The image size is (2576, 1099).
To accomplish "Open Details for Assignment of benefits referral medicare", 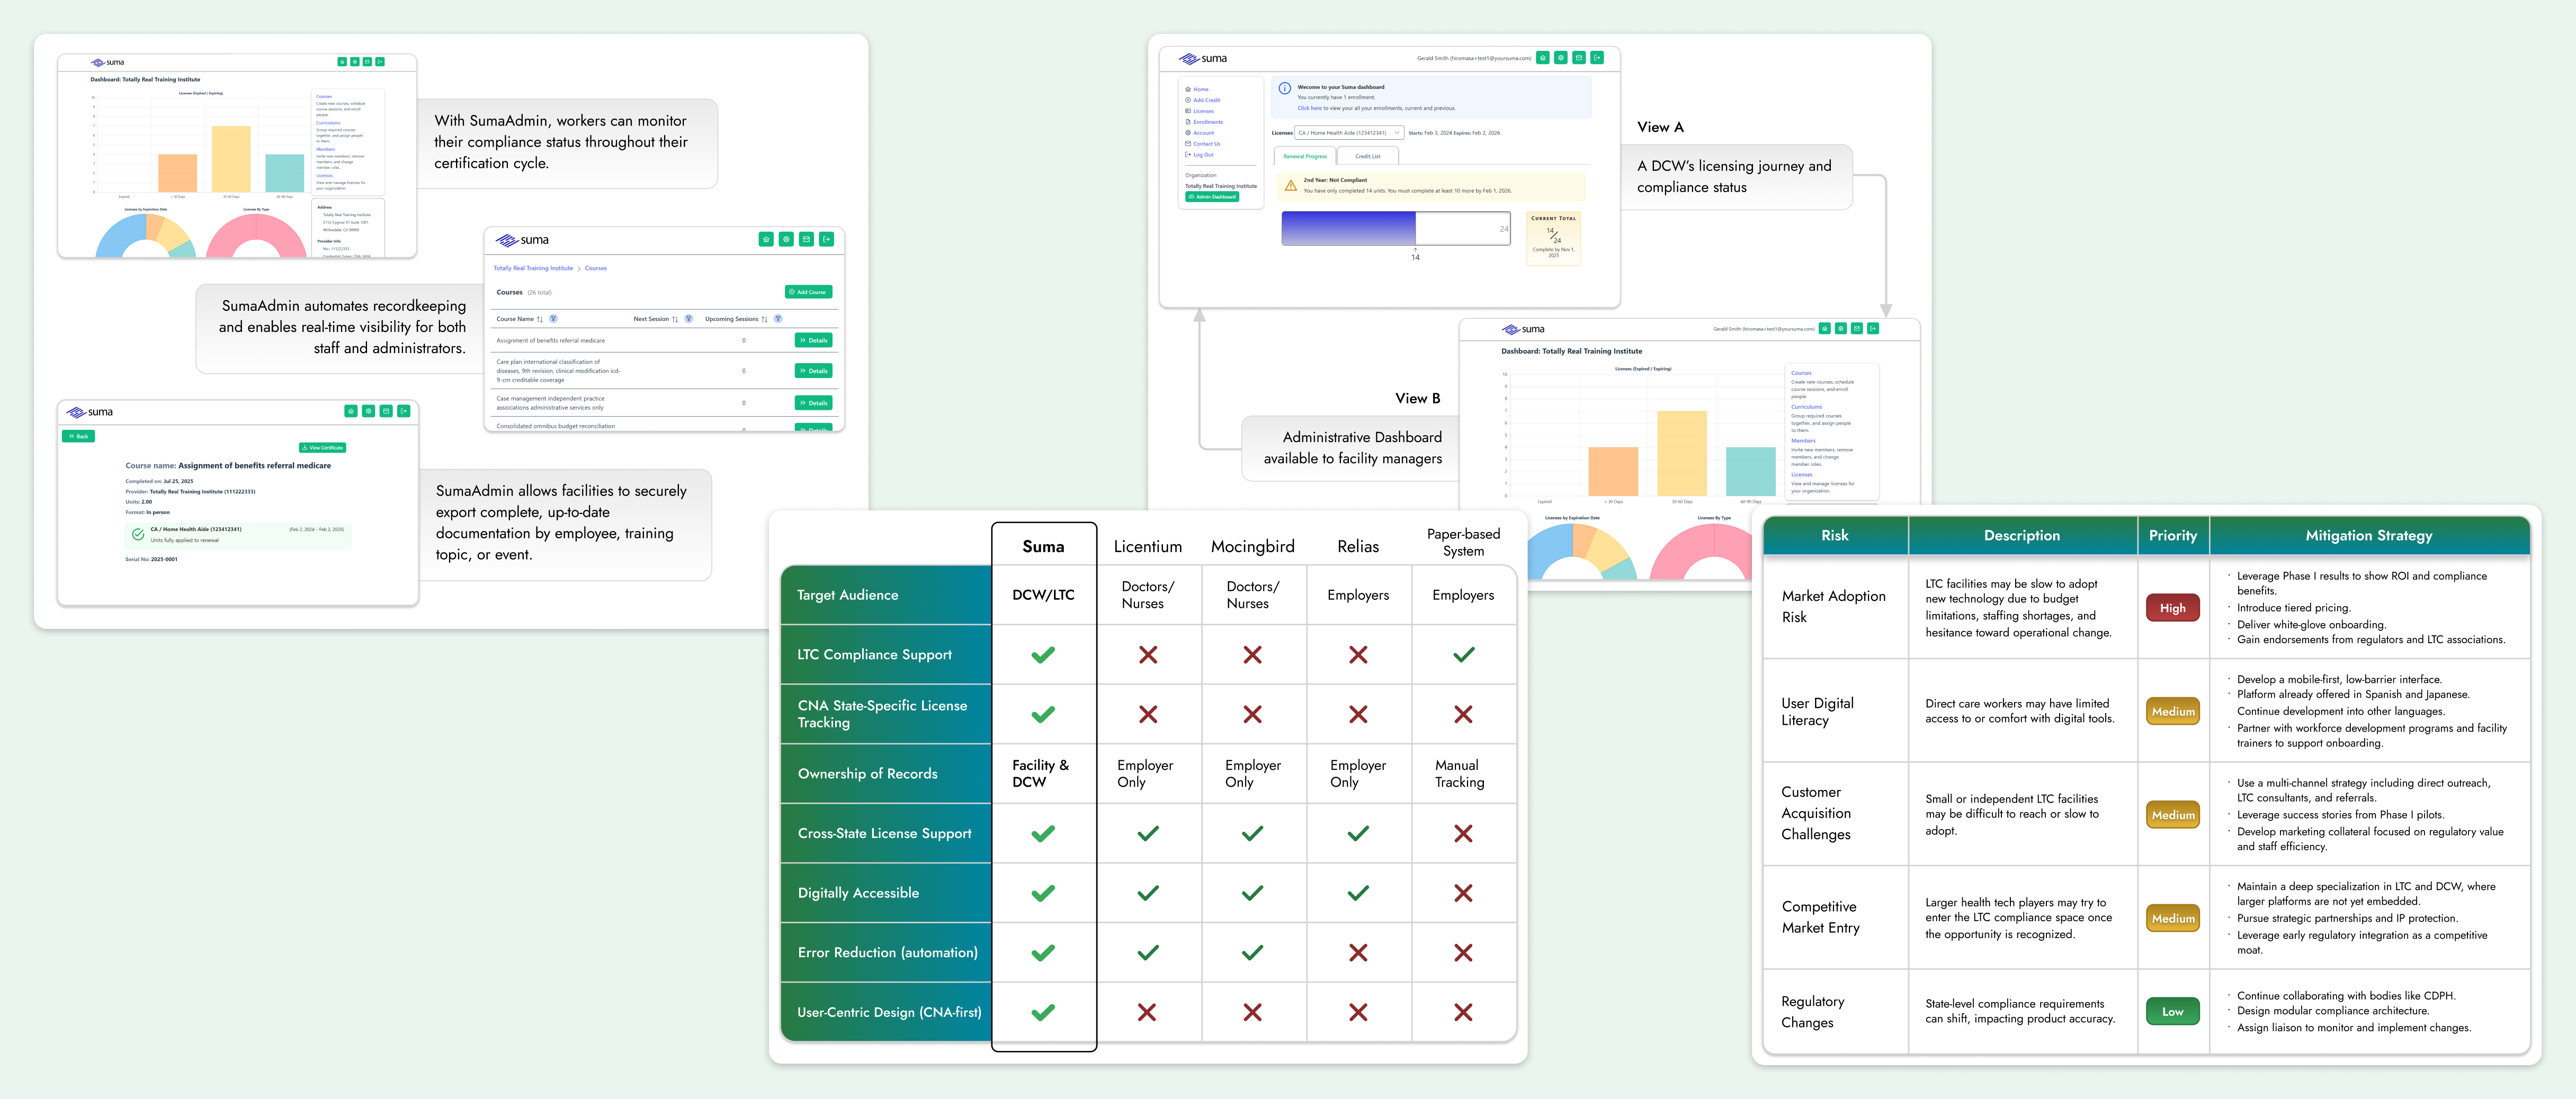I will click(814, 340).
